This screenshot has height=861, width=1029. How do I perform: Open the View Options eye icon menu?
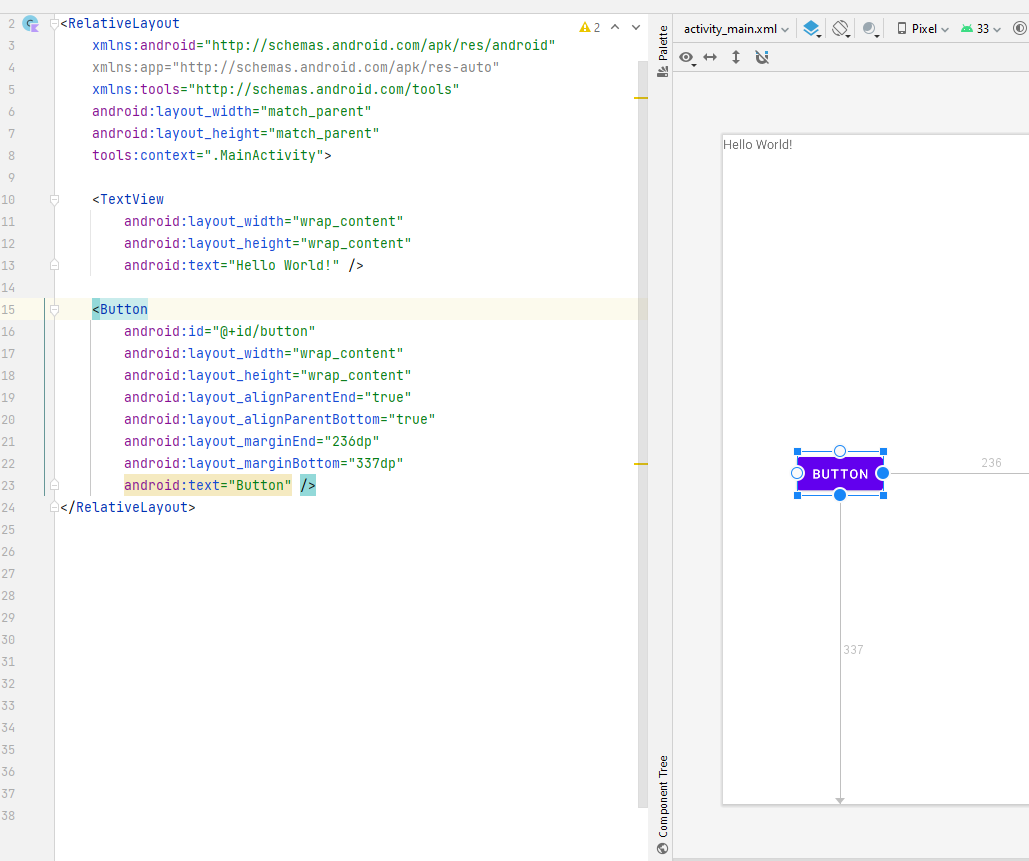(687, 58)
